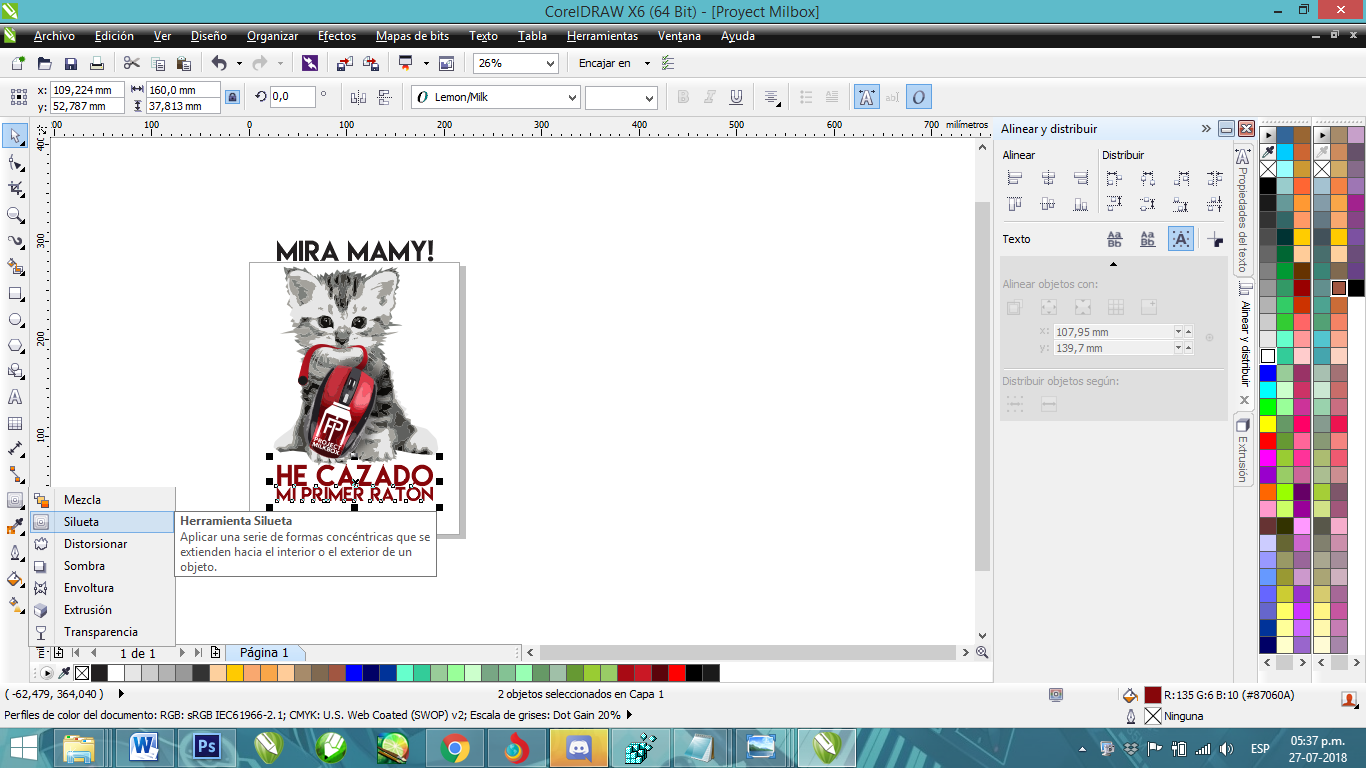
Task: Select the Text tool in toolbox
Action: pyautogui.click(x=15, y=397)
